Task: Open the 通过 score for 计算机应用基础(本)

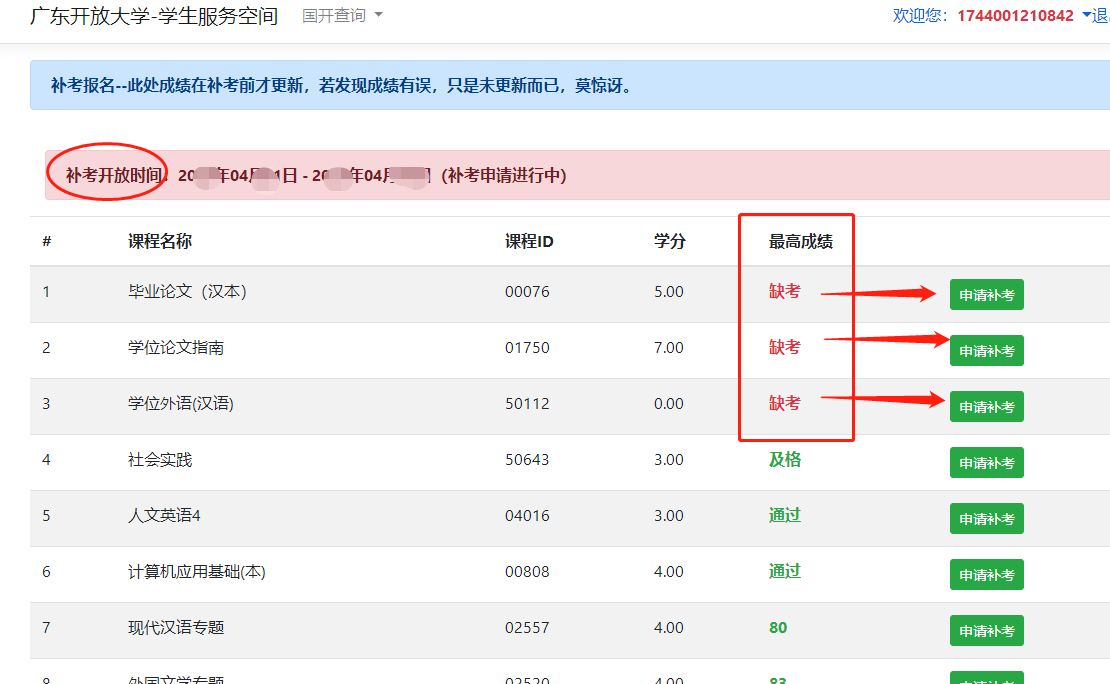Action: [x=784, y=571]
